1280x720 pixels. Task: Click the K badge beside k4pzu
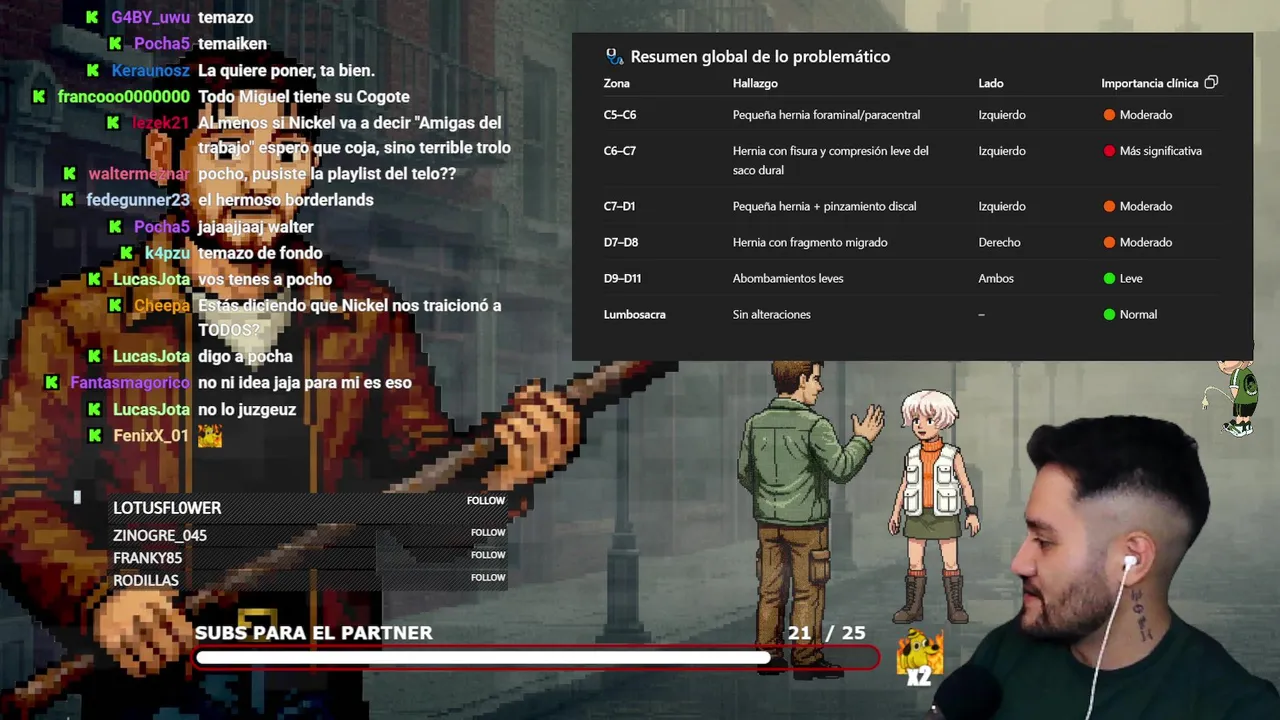point(126,253)
